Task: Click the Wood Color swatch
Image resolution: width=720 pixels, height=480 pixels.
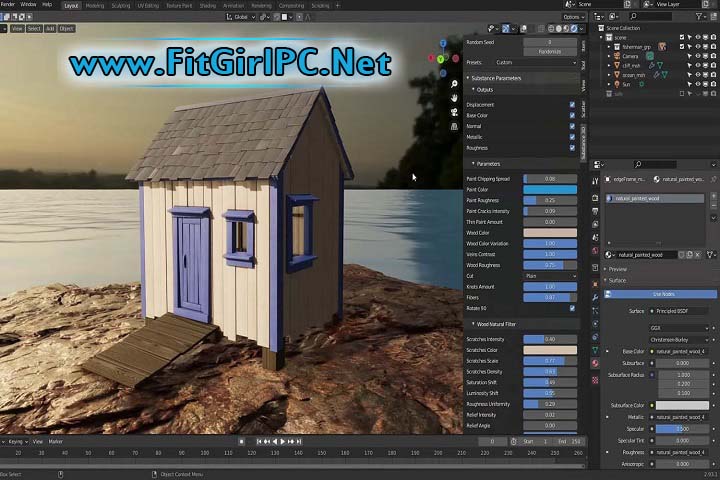Action: 549,233
